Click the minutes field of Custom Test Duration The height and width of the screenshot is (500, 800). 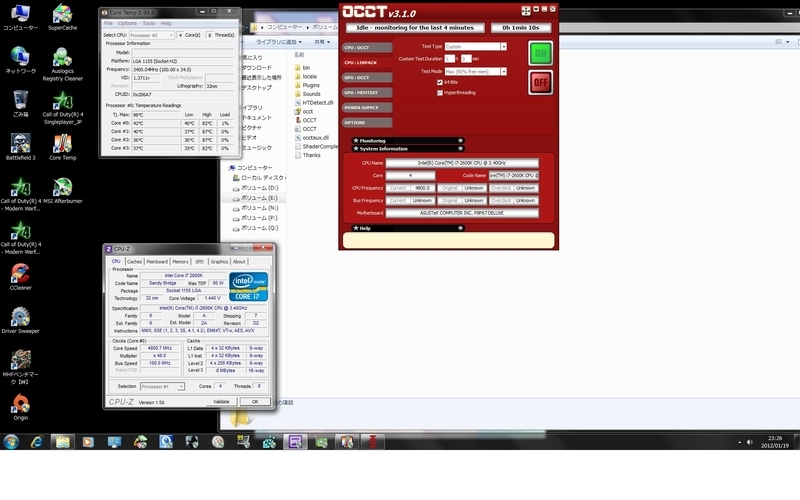[466, 59]
